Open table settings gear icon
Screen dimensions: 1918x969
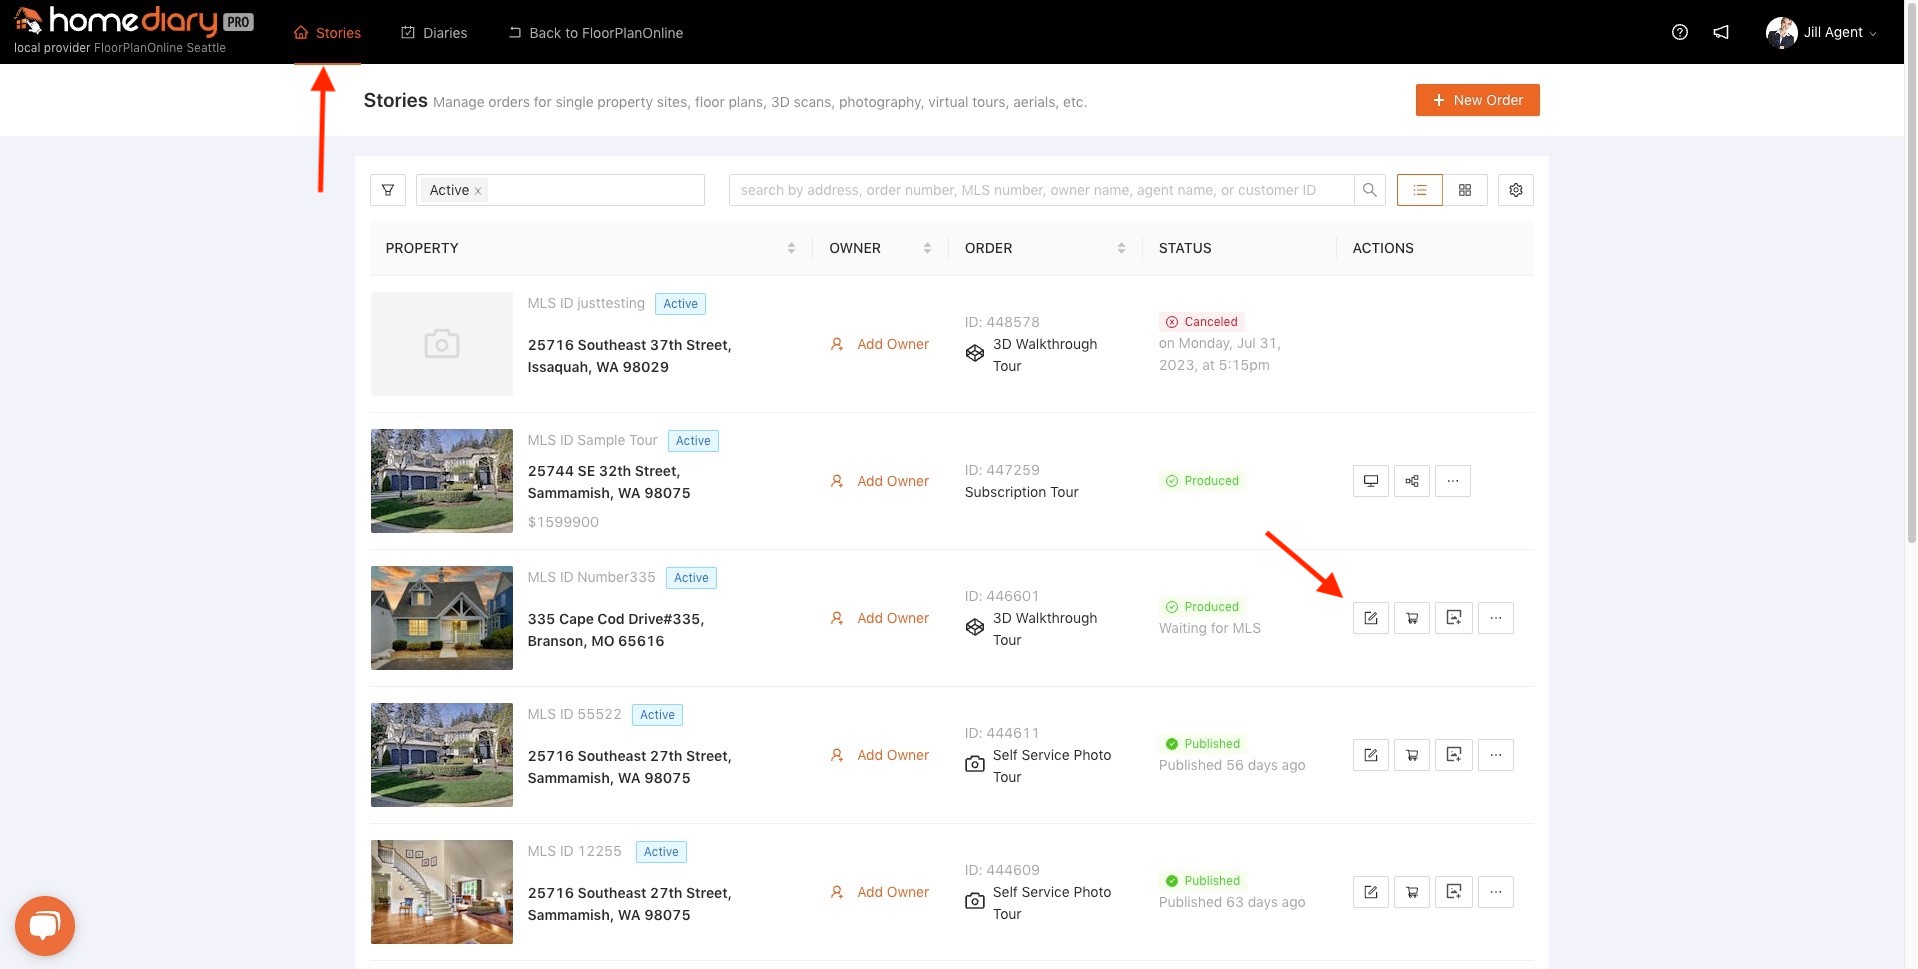(x=1515, y=190)
